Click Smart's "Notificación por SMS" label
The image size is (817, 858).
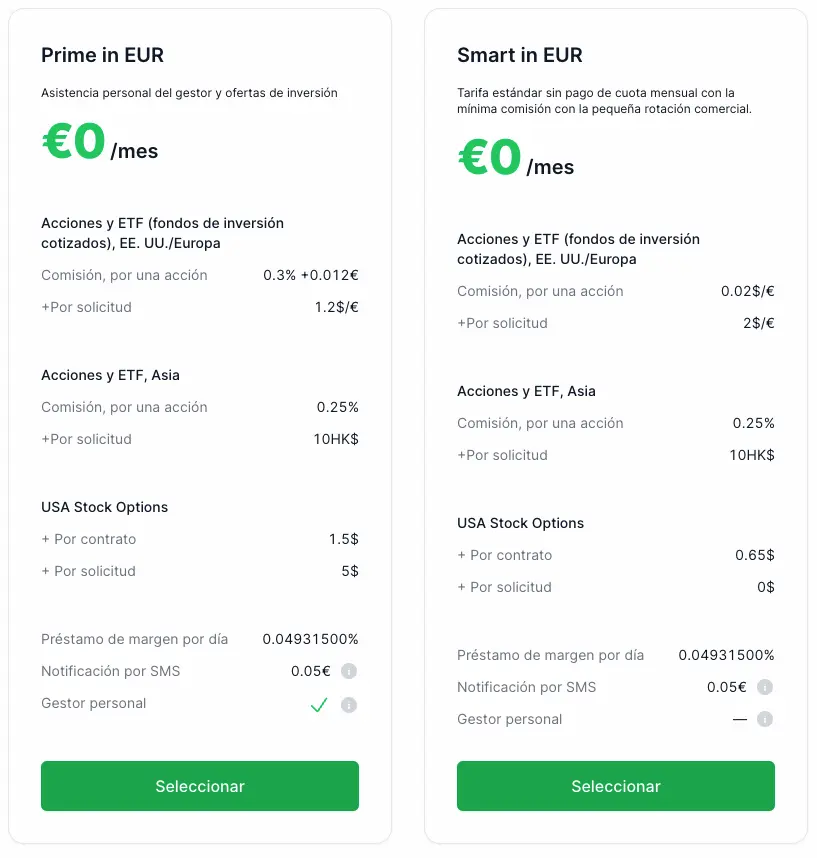(x=526, y=687)
